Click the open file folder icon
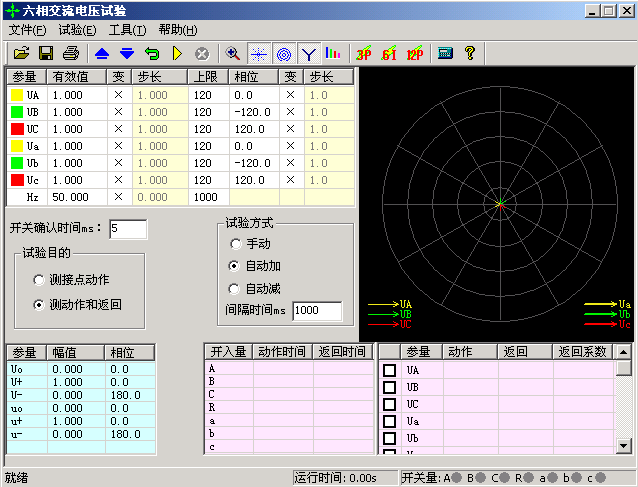638x487 pixels. coord(20,53)
